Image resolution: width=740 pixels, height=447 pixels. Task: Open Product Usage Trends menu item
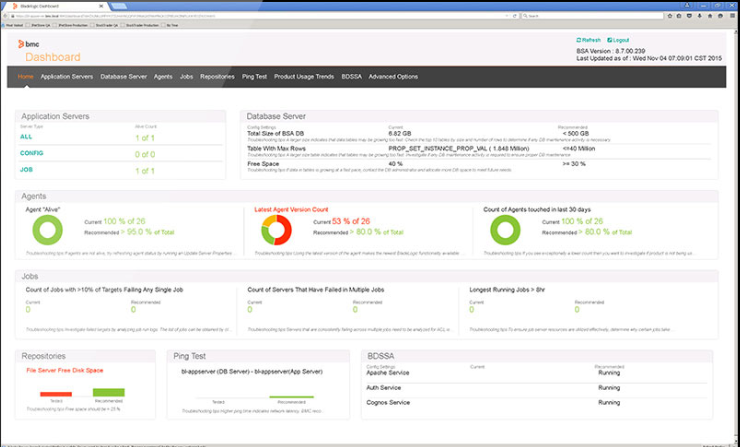pos(304,76)
